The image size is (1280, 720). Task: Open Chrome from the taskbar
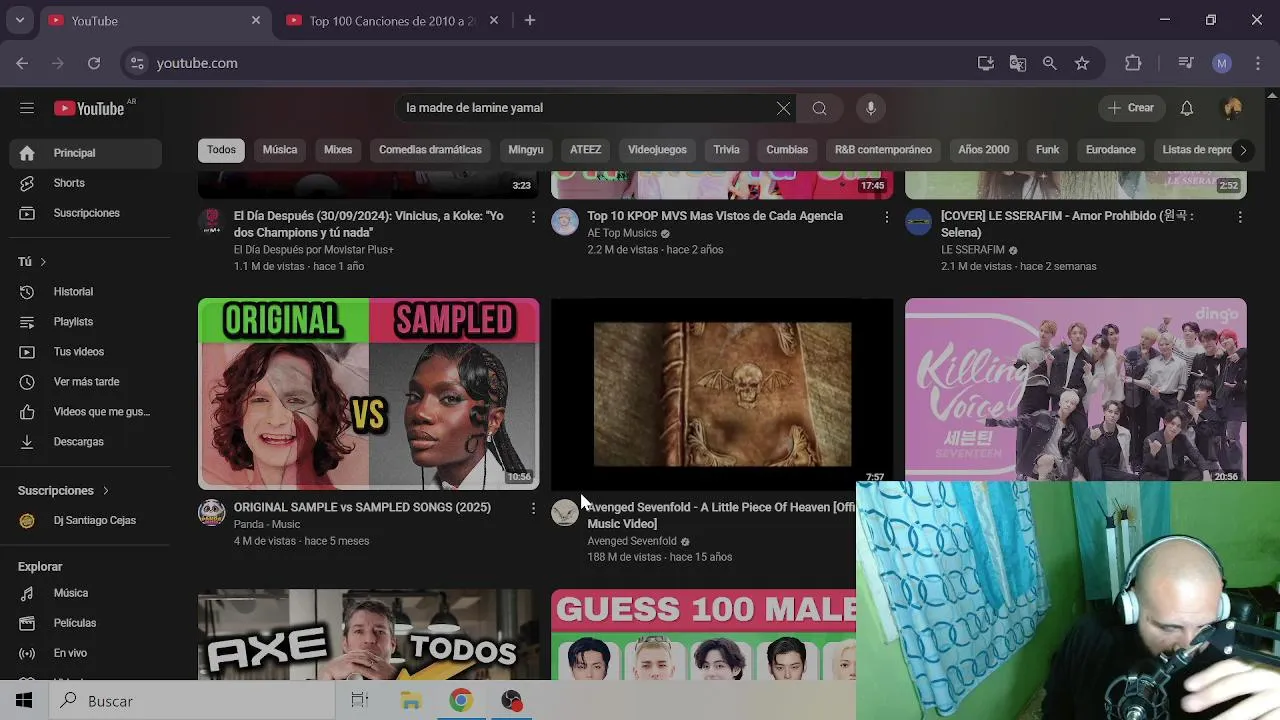point(461,701)
